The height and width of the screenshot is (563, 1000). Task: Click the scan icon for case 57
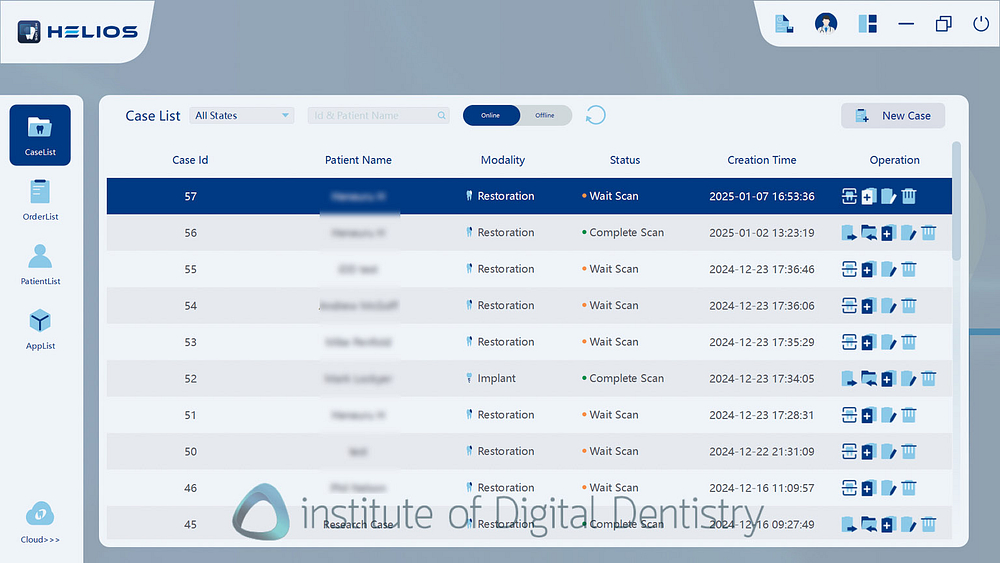(x=849, y=196)
